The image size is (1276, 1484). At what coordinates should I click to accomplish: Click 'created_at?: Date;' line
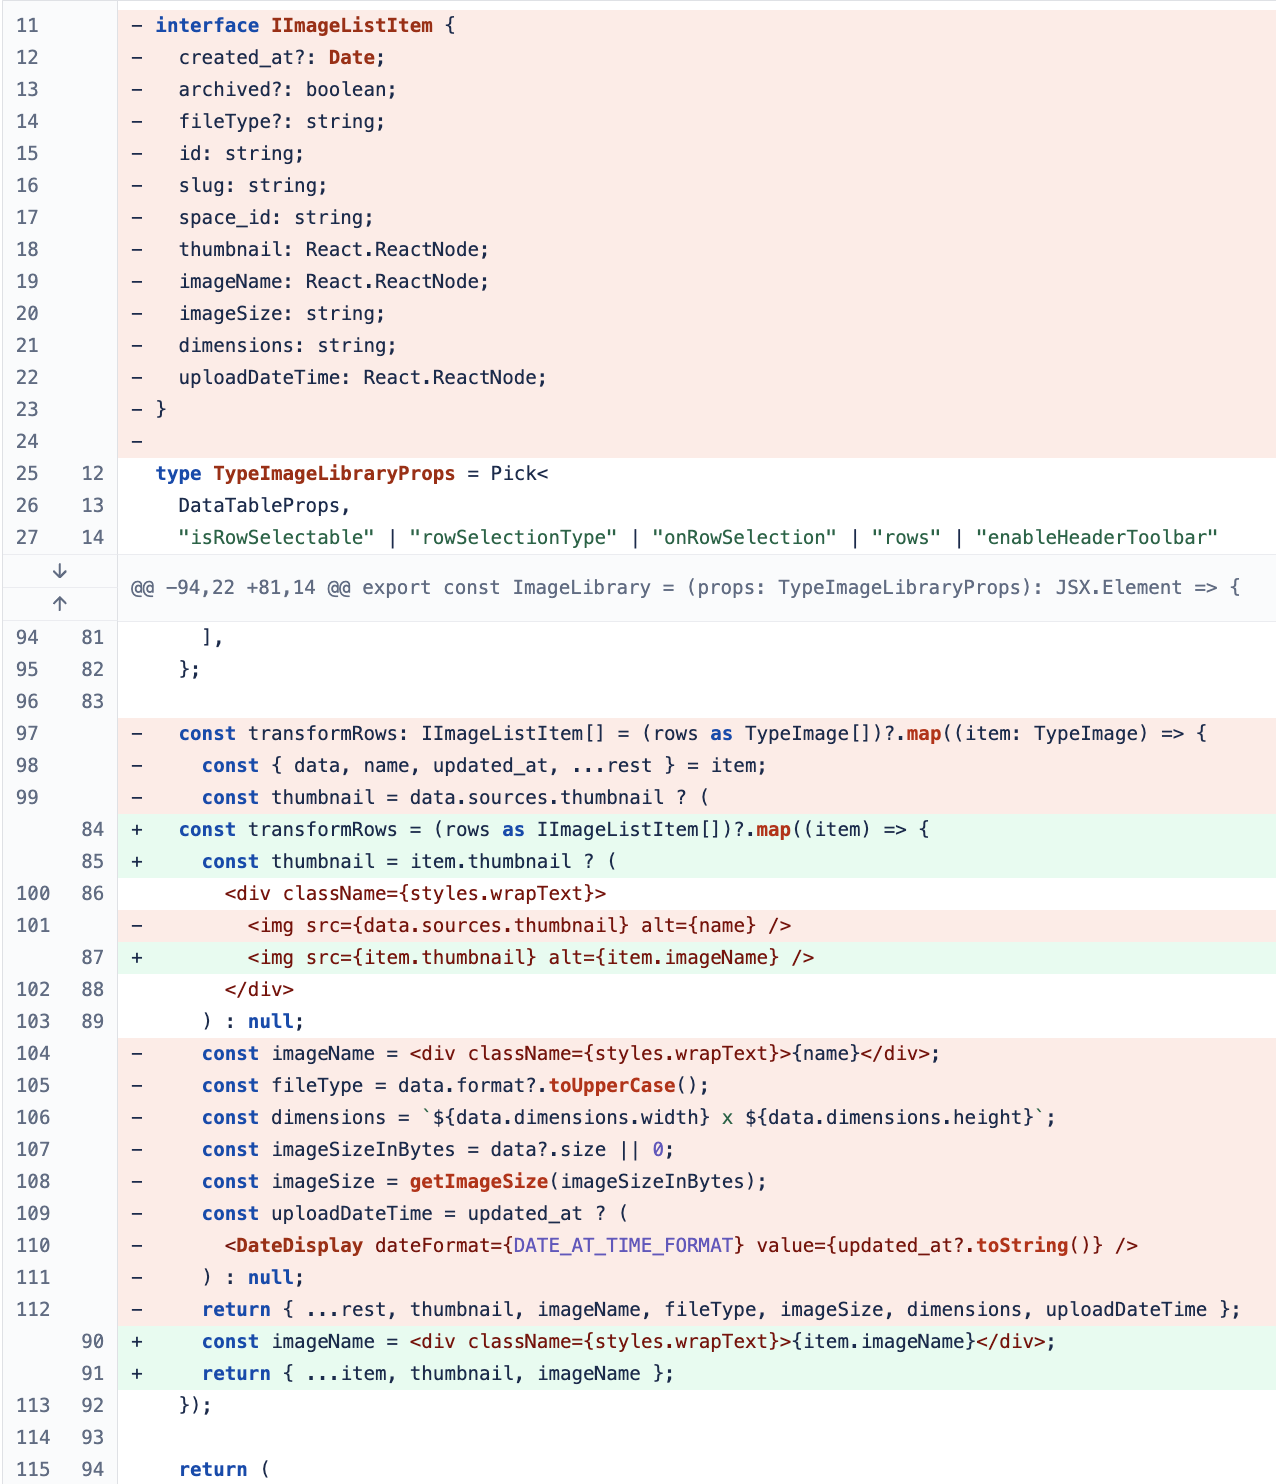coord(697,57)
